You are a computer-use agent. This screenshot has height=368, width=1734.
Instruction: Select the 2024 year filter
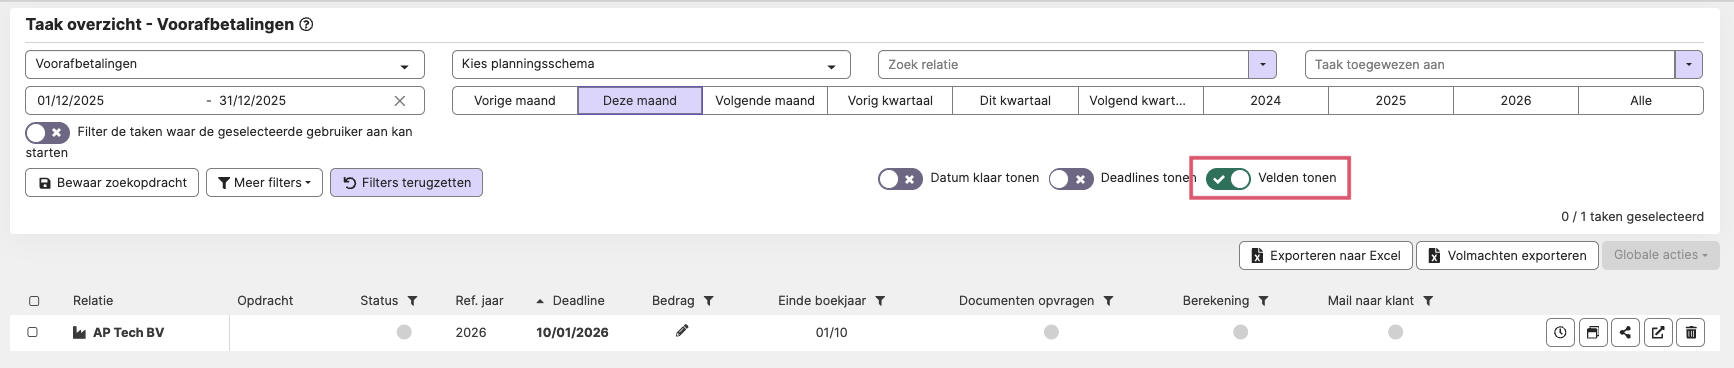pyautogui.click(x=1266, y=101)
